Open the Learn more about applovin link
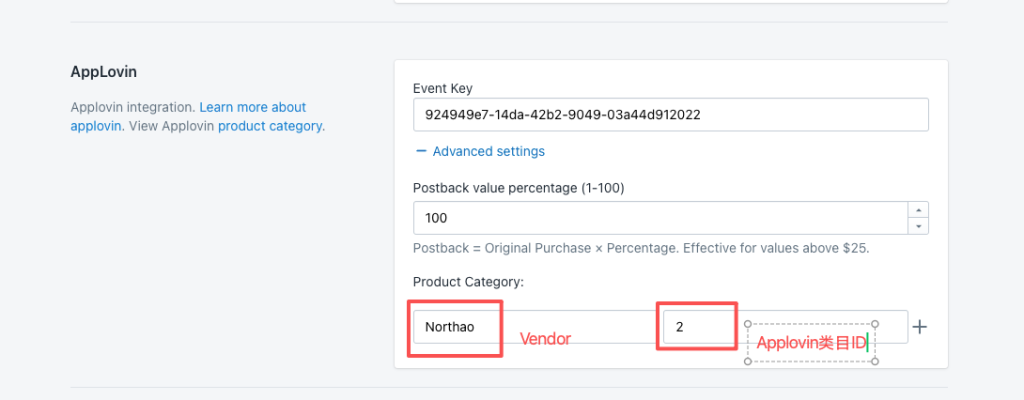This screenshot has width=1024, height=400. (x=253, y=107)
